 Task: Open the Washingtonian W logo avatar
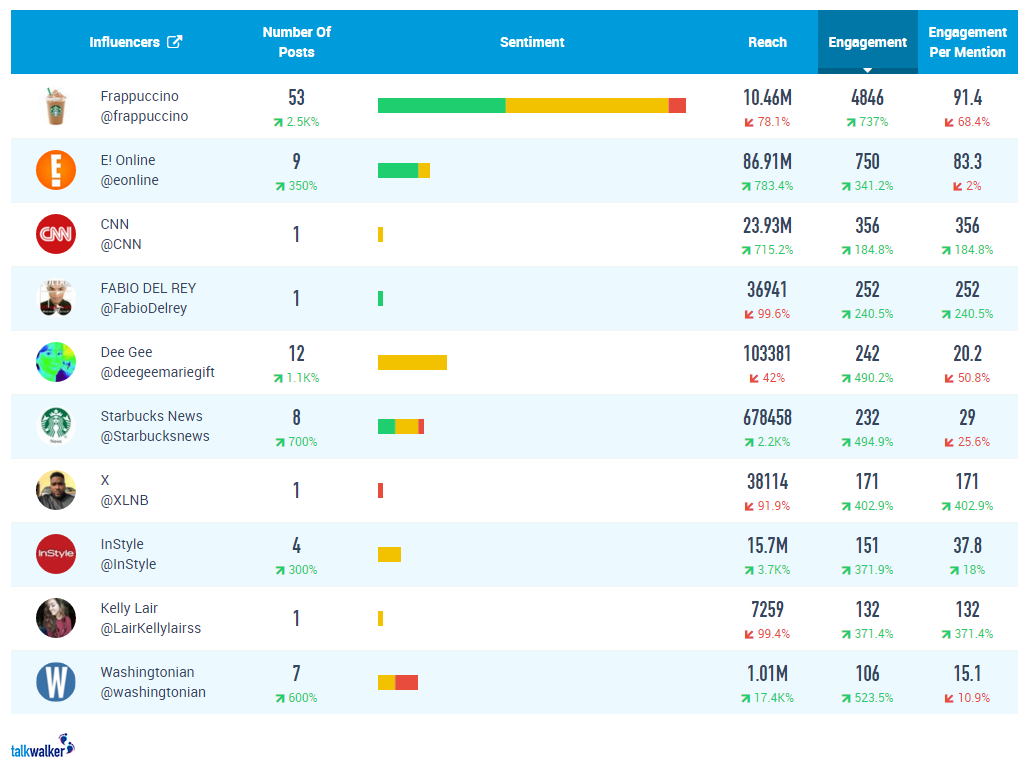click(x=56, y=681)
